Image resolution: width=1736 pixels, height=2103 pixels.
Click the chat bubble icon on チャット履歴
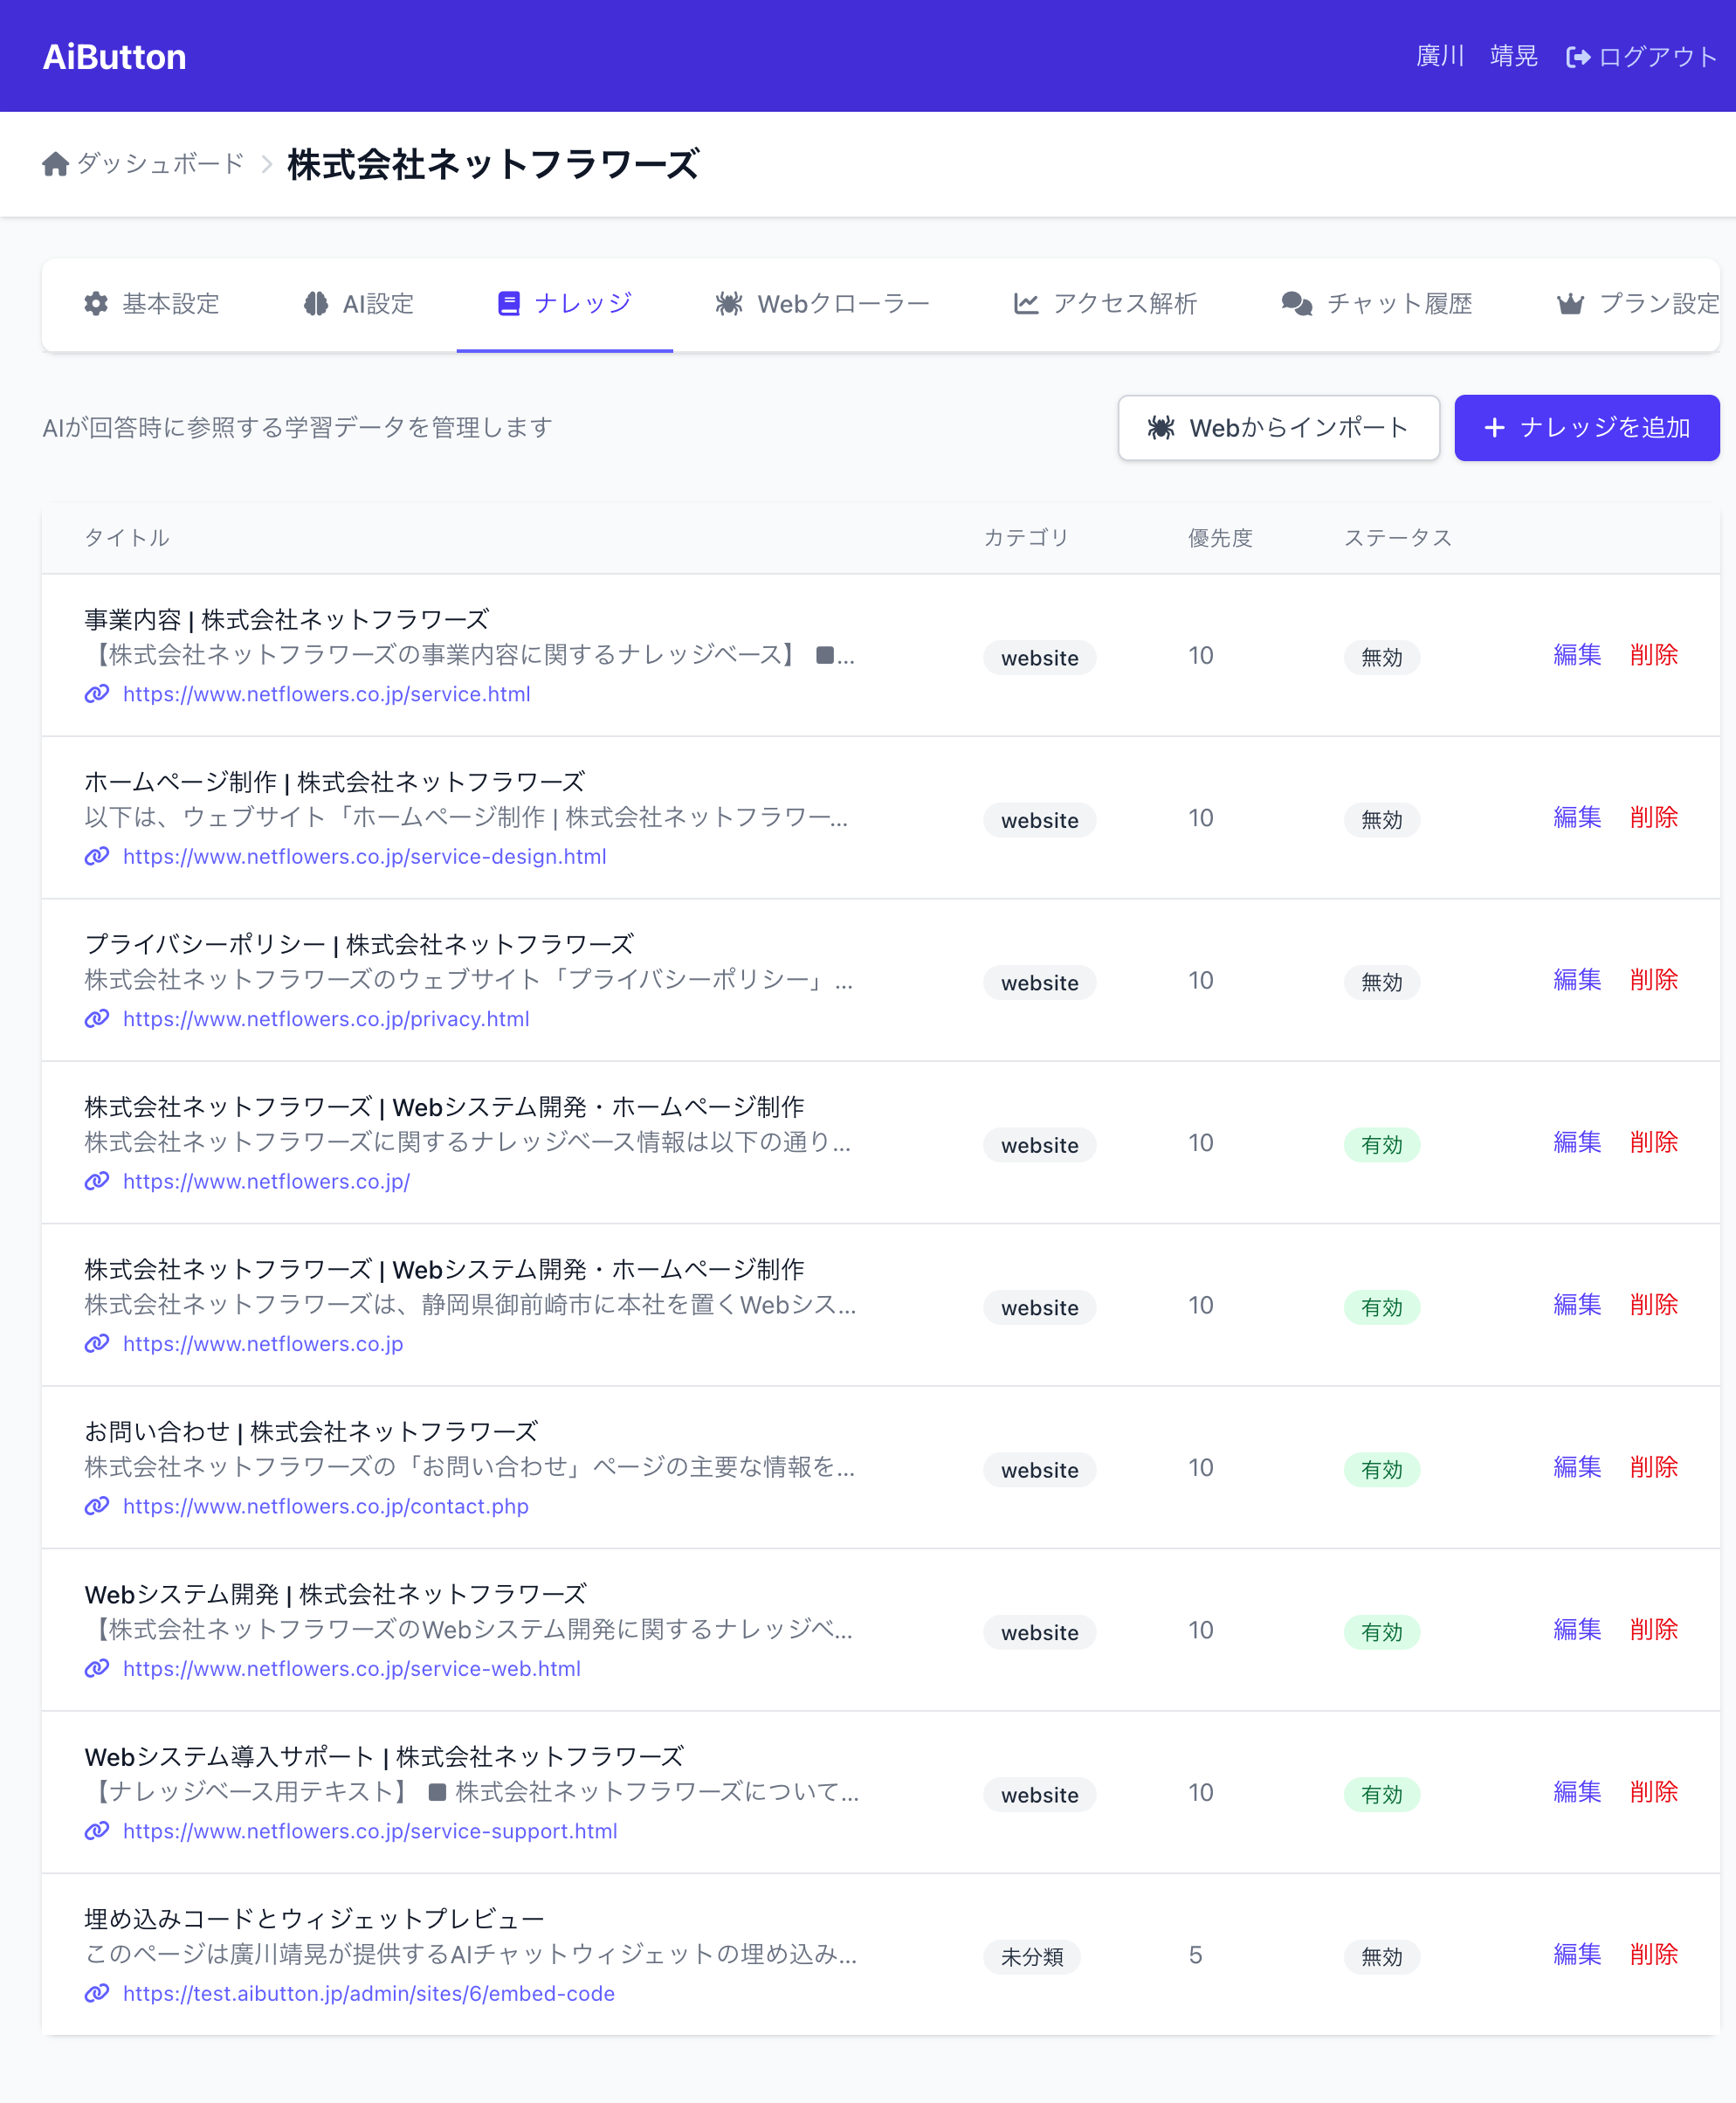(1296, 304)
